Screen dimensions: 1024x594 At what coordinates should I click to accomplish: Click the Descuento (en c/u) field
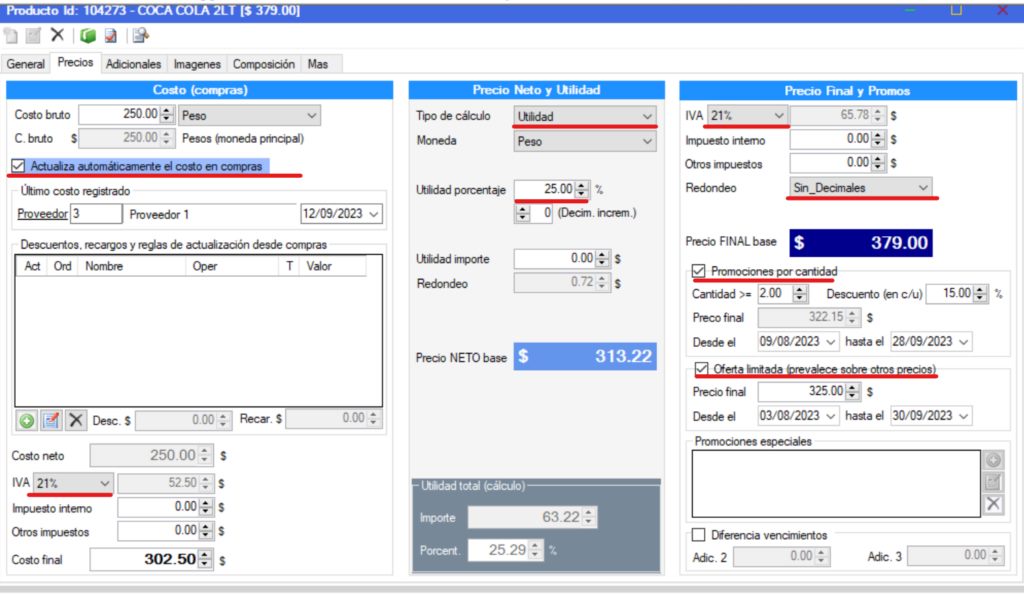pos(950,294)
